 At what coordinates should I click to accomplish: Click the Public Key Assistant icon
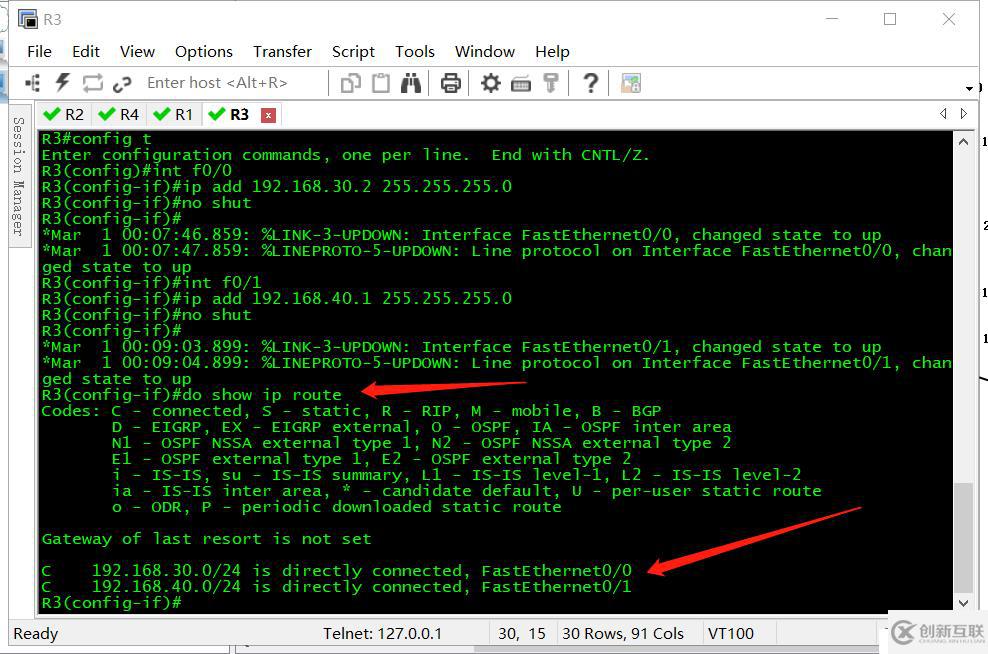[x=551, y=83]
